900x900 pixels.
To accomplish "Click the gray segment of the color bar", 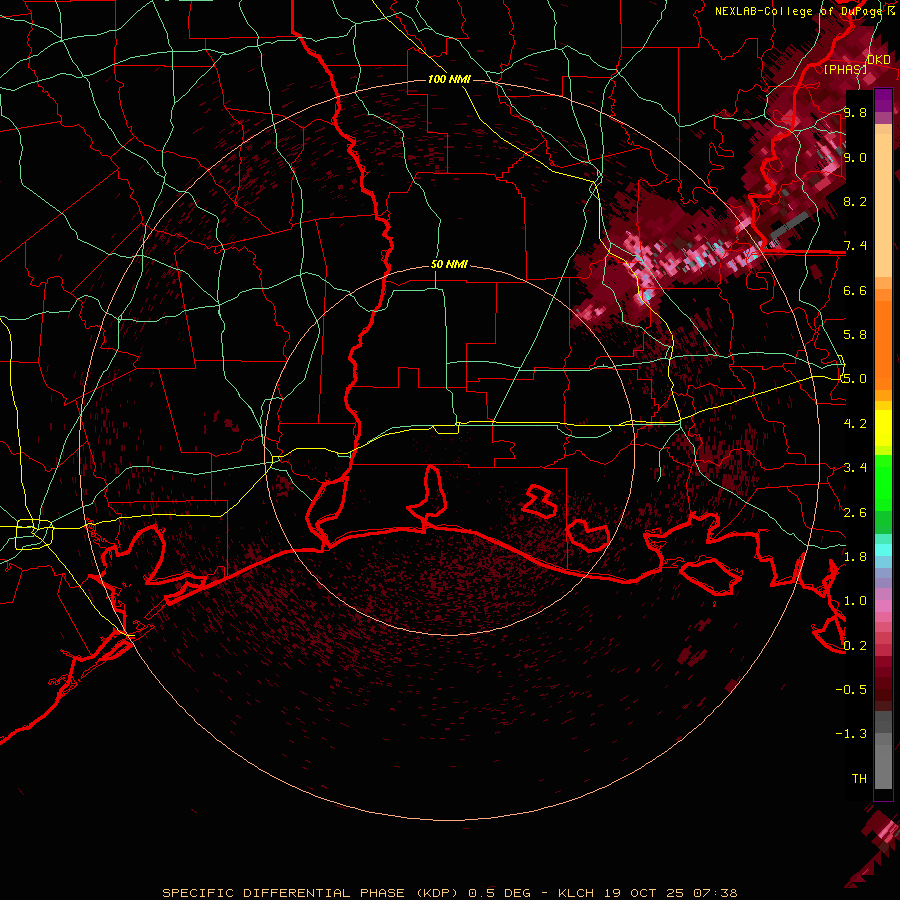I will pos(883,750).
